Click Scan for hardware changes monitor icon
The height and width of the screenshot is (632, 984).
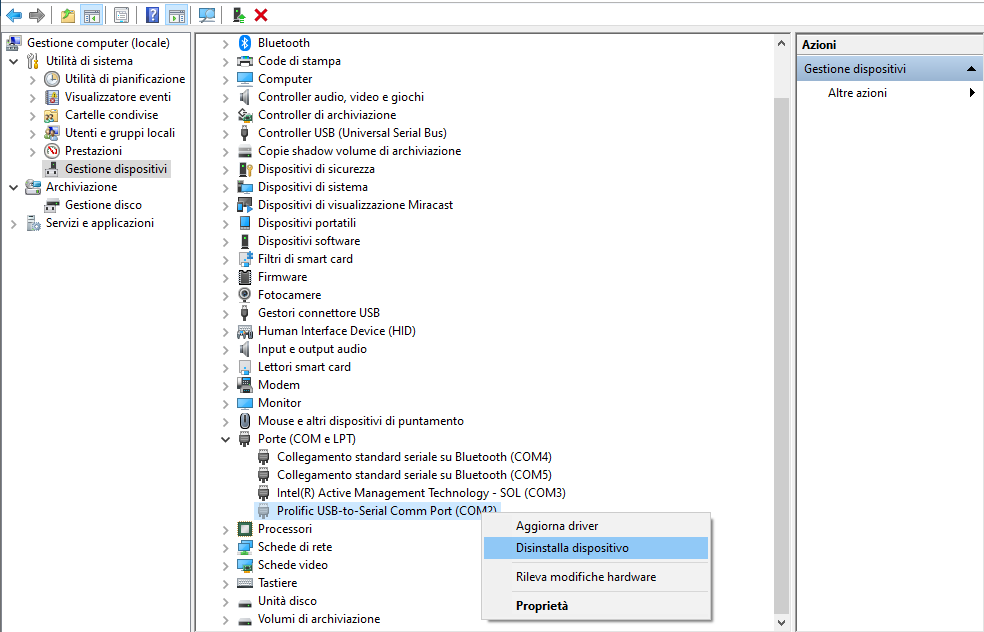pos(206,15)
